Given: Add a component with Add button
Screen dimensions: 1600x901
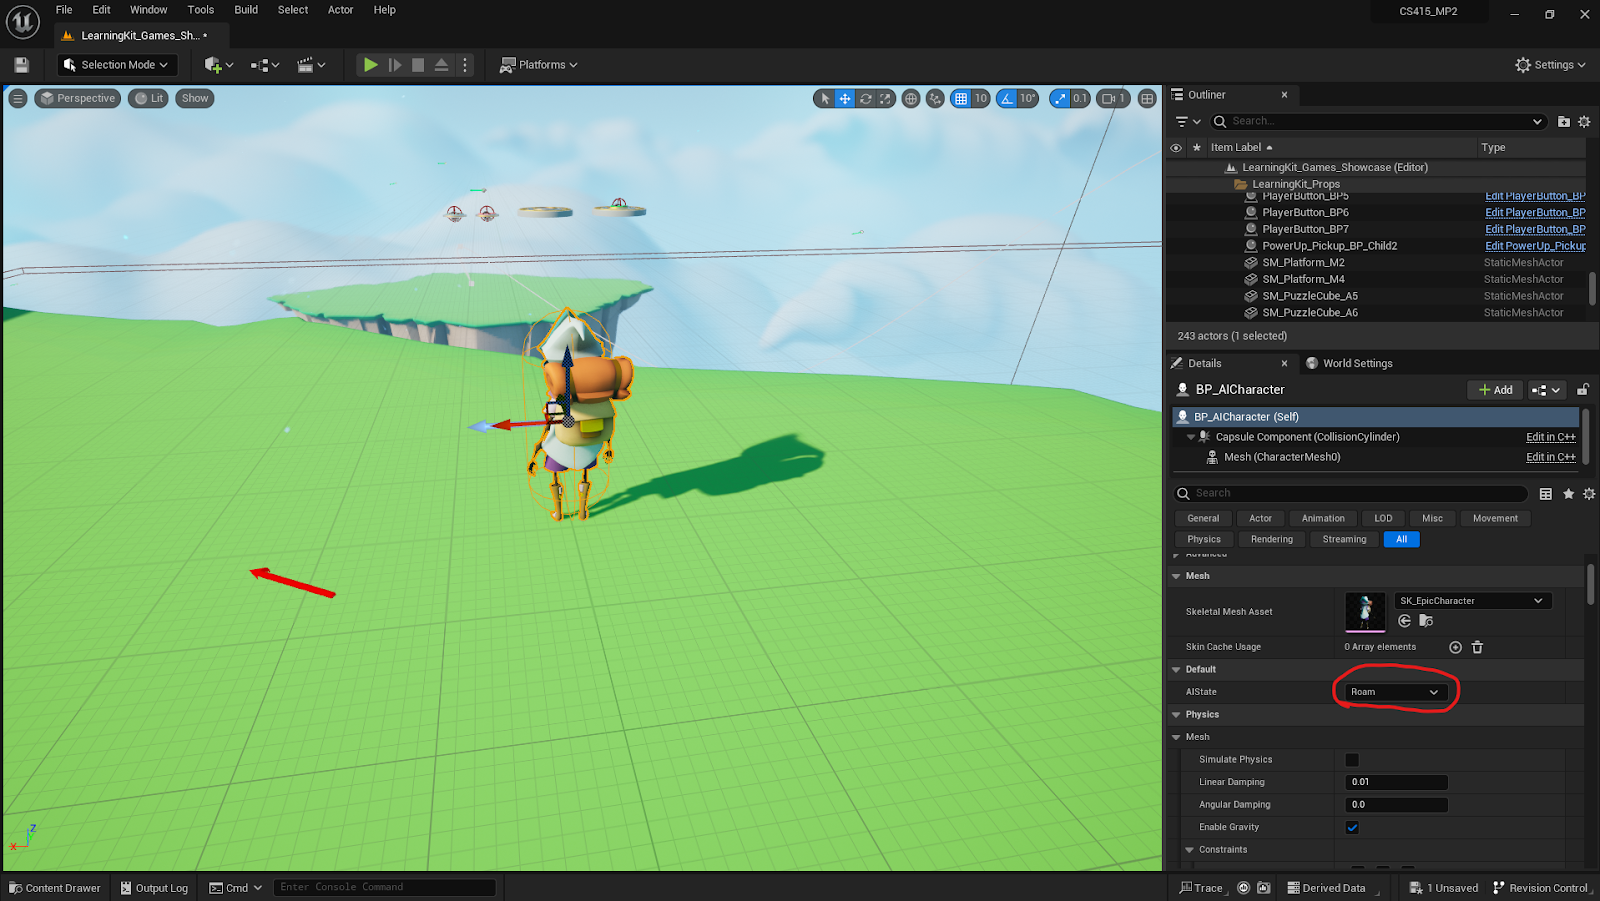Looking at the screenshot, I should point(1495,390).
